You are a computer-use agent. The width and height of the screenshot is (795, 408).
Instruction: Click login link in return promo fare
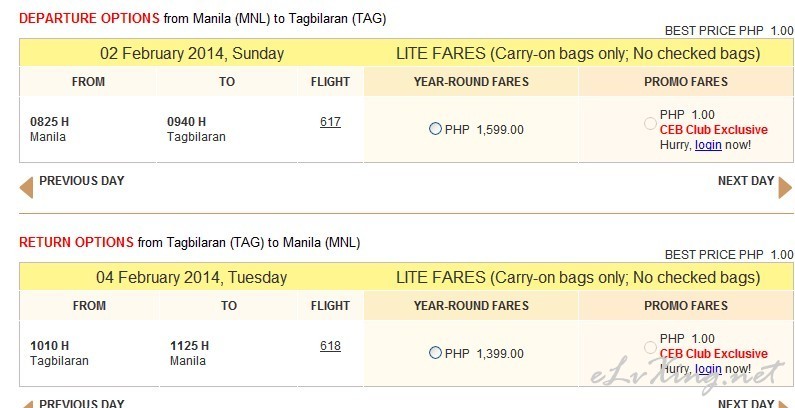tap(708, 369)
